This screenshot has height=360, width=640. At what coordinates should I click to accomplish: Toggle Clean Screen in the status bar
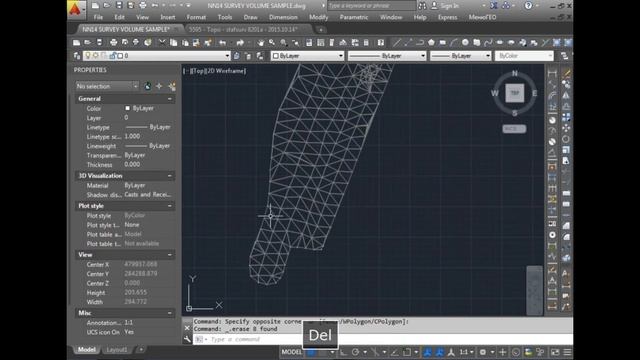[x=555, y=352]
